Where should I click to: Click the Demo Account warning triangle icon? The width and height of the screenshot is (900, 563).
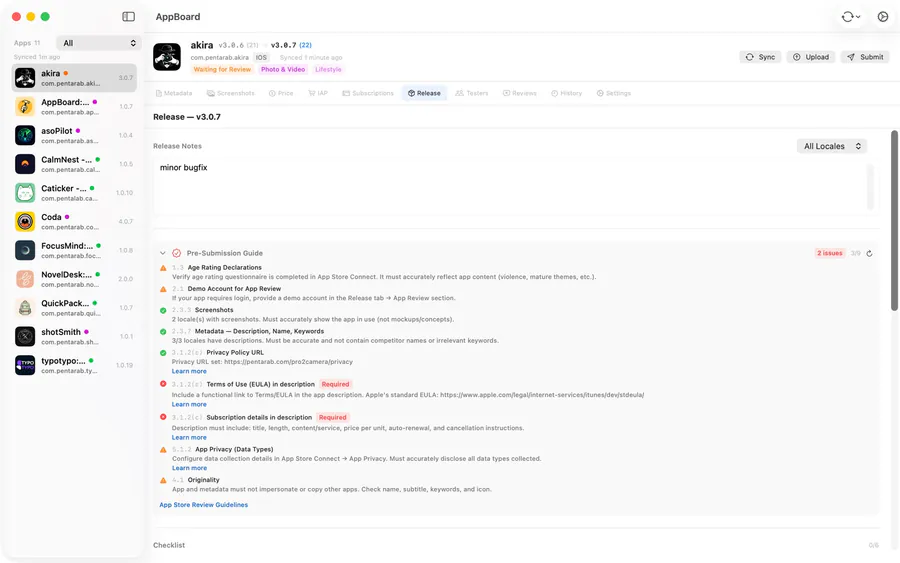163,289
